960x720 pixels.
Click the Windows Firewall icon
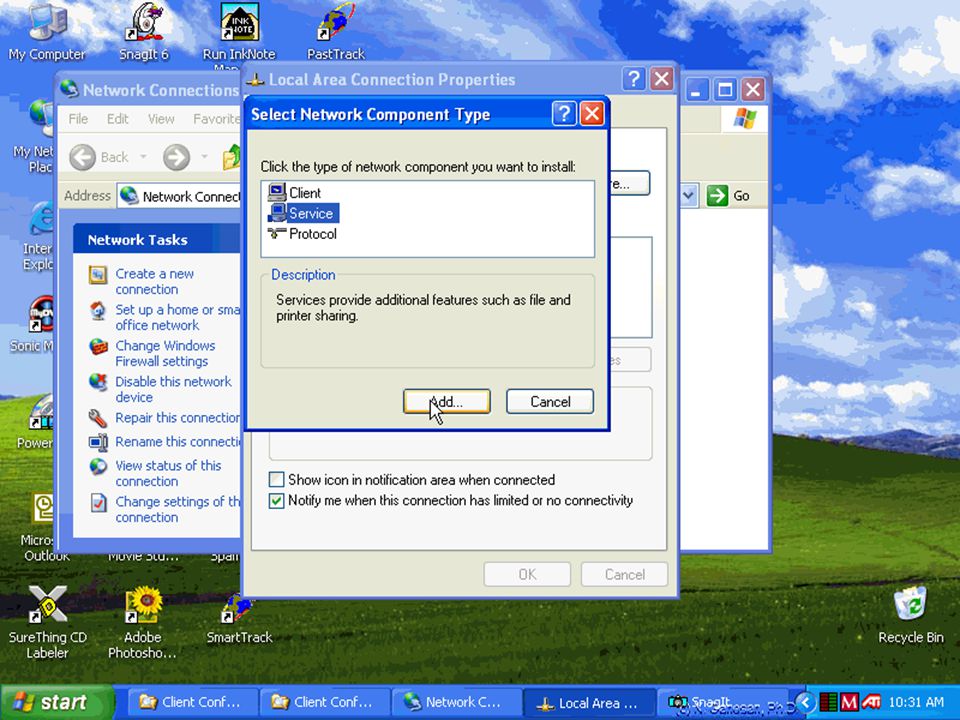click(x=98, y=347)
